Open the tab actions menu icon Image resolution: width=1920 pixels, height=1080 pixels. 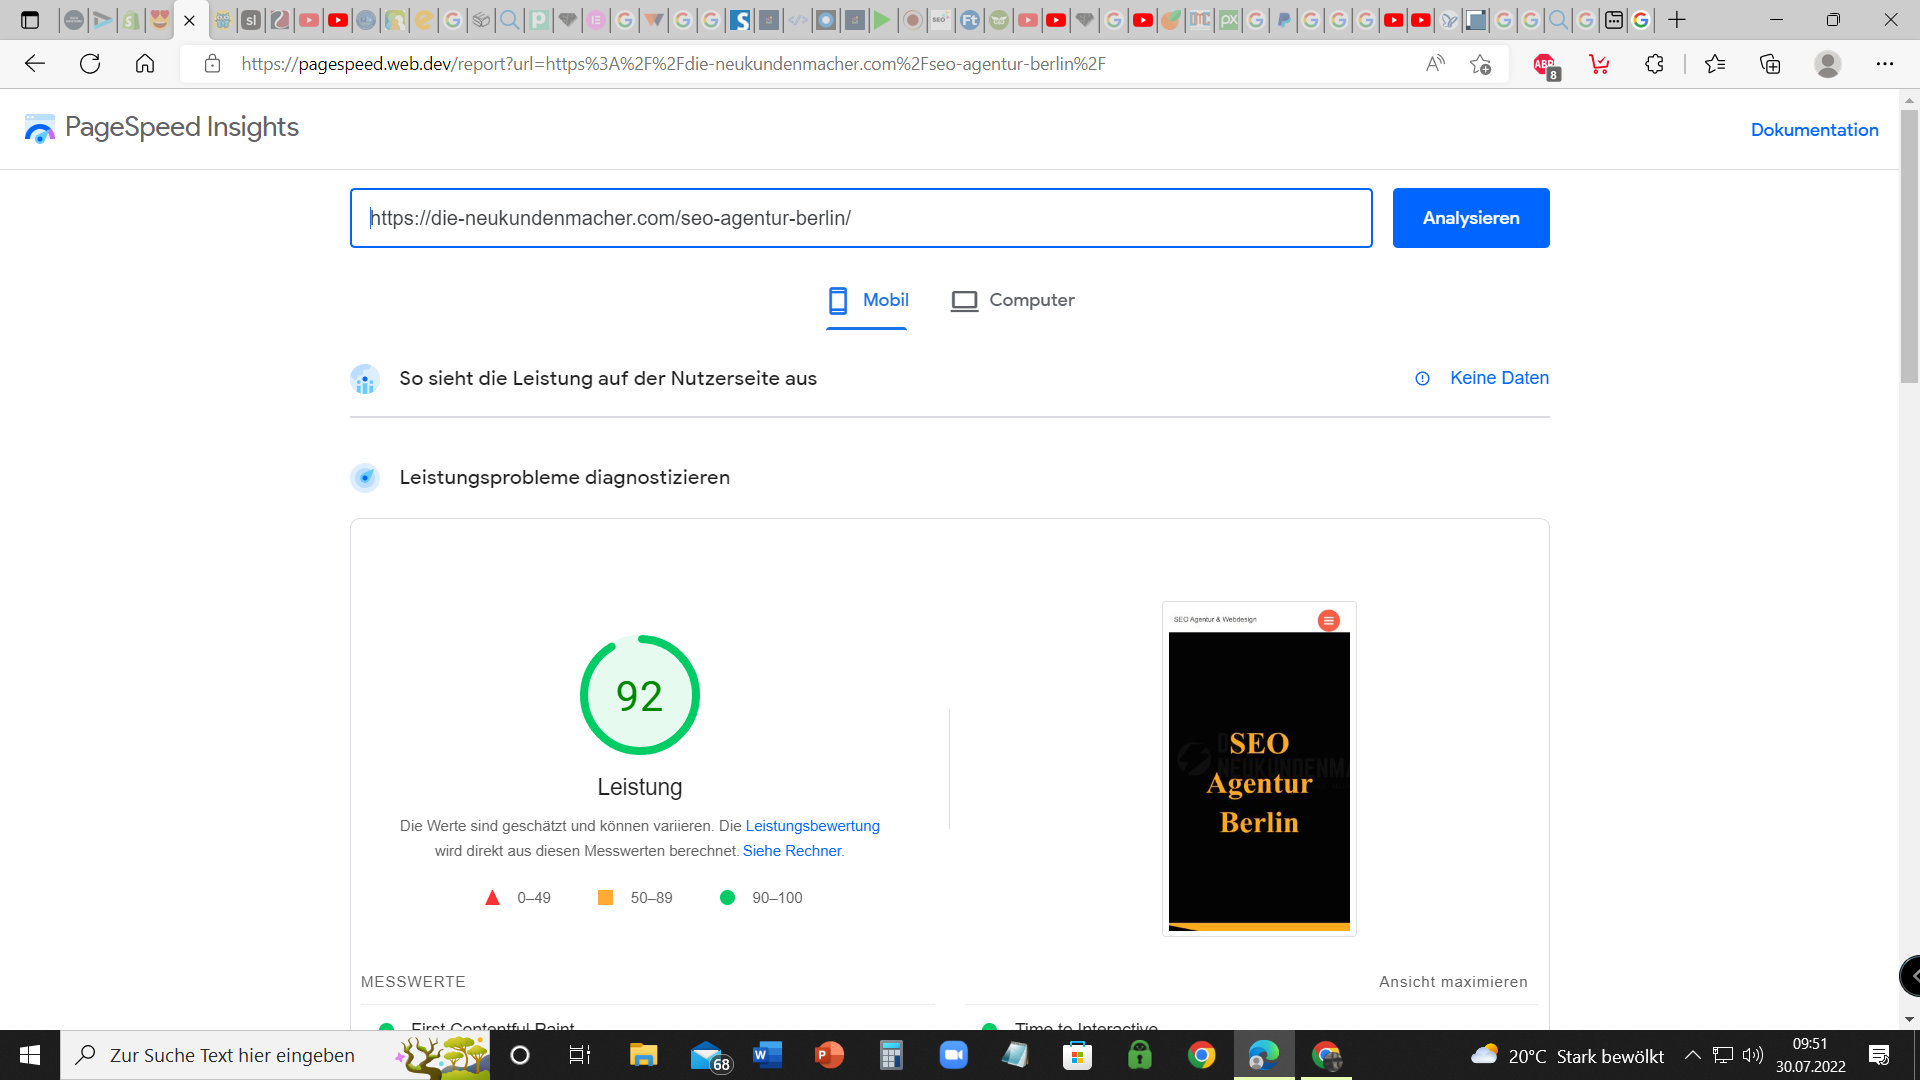(x=30, y=20)
